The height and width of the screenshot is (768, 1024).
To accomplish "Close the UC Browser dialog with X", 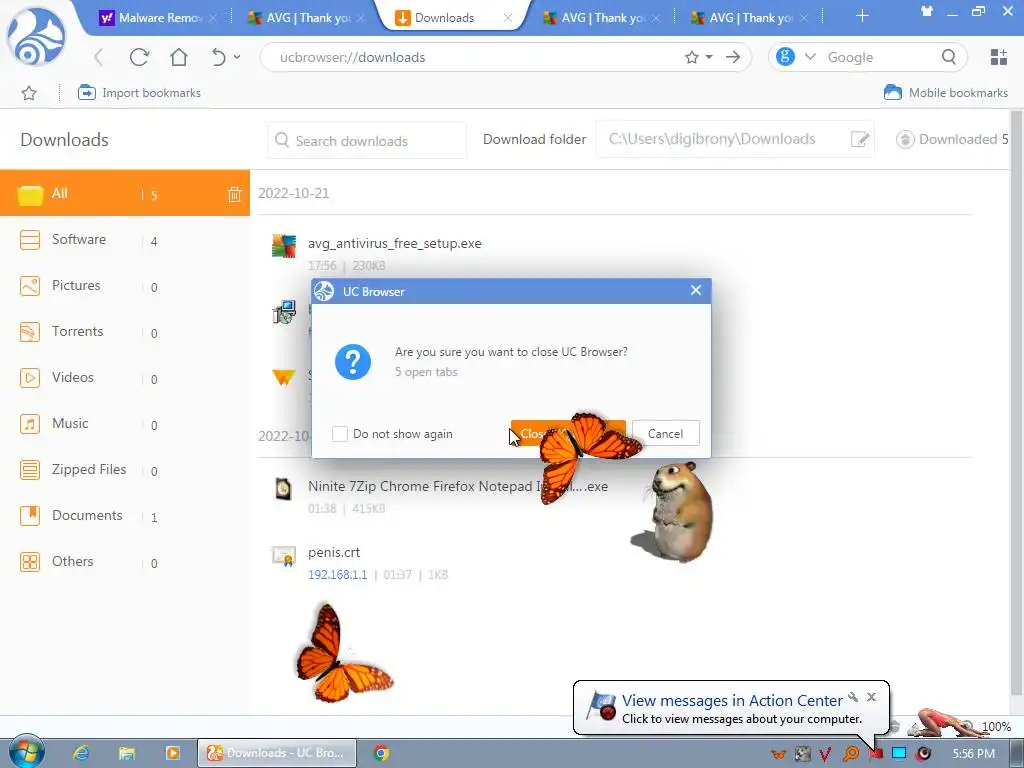I will point(696,290).
